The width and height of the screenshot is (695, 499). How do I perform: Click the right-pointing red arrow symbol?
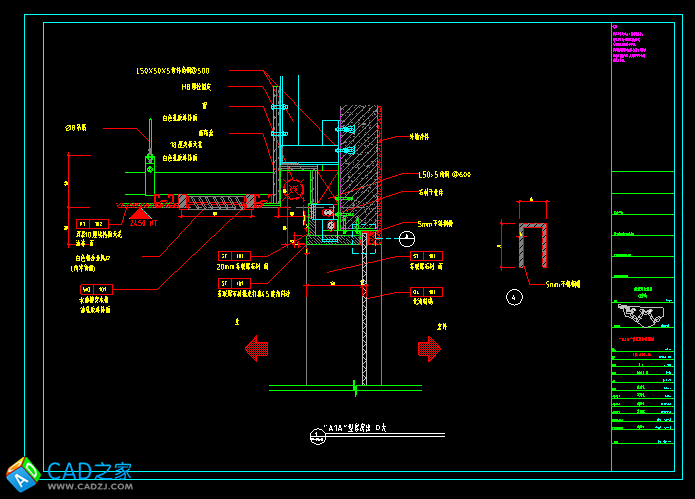tap(429, 349)
